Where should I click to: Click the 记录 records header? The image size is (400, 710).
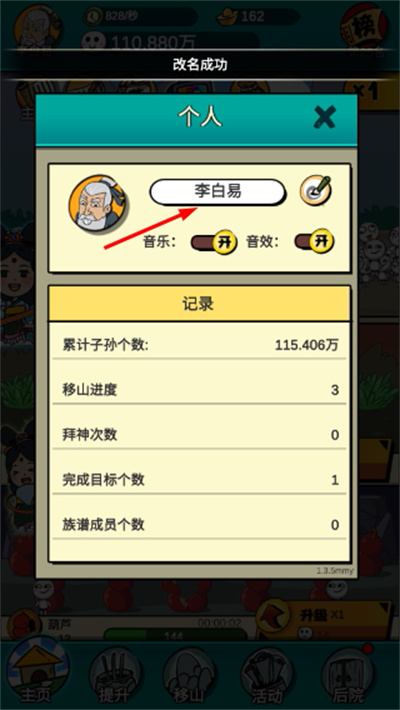[x=199, y=304]
